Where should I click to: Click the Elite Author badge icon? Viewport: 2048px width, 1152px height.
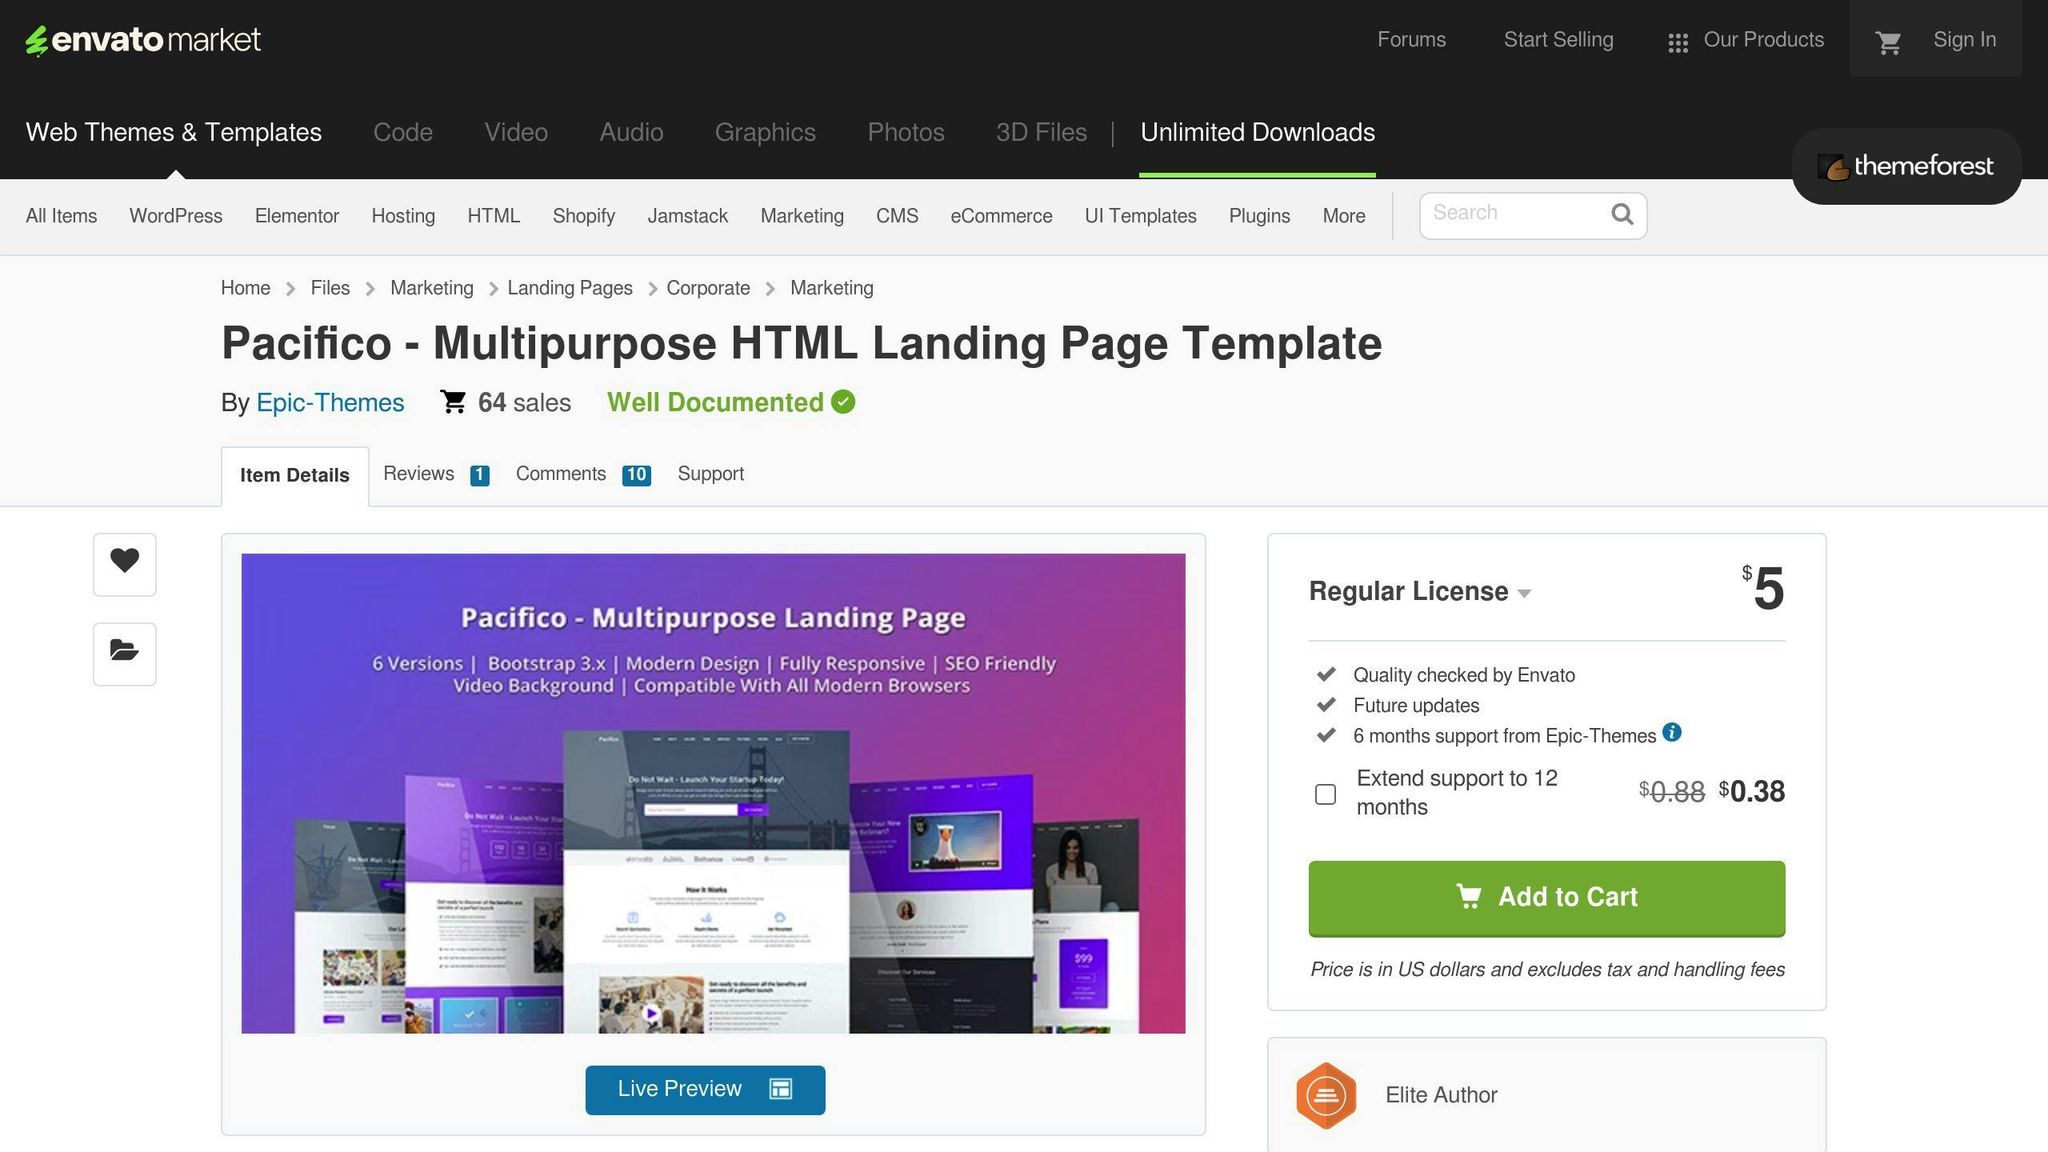tap(1326, 1096)
